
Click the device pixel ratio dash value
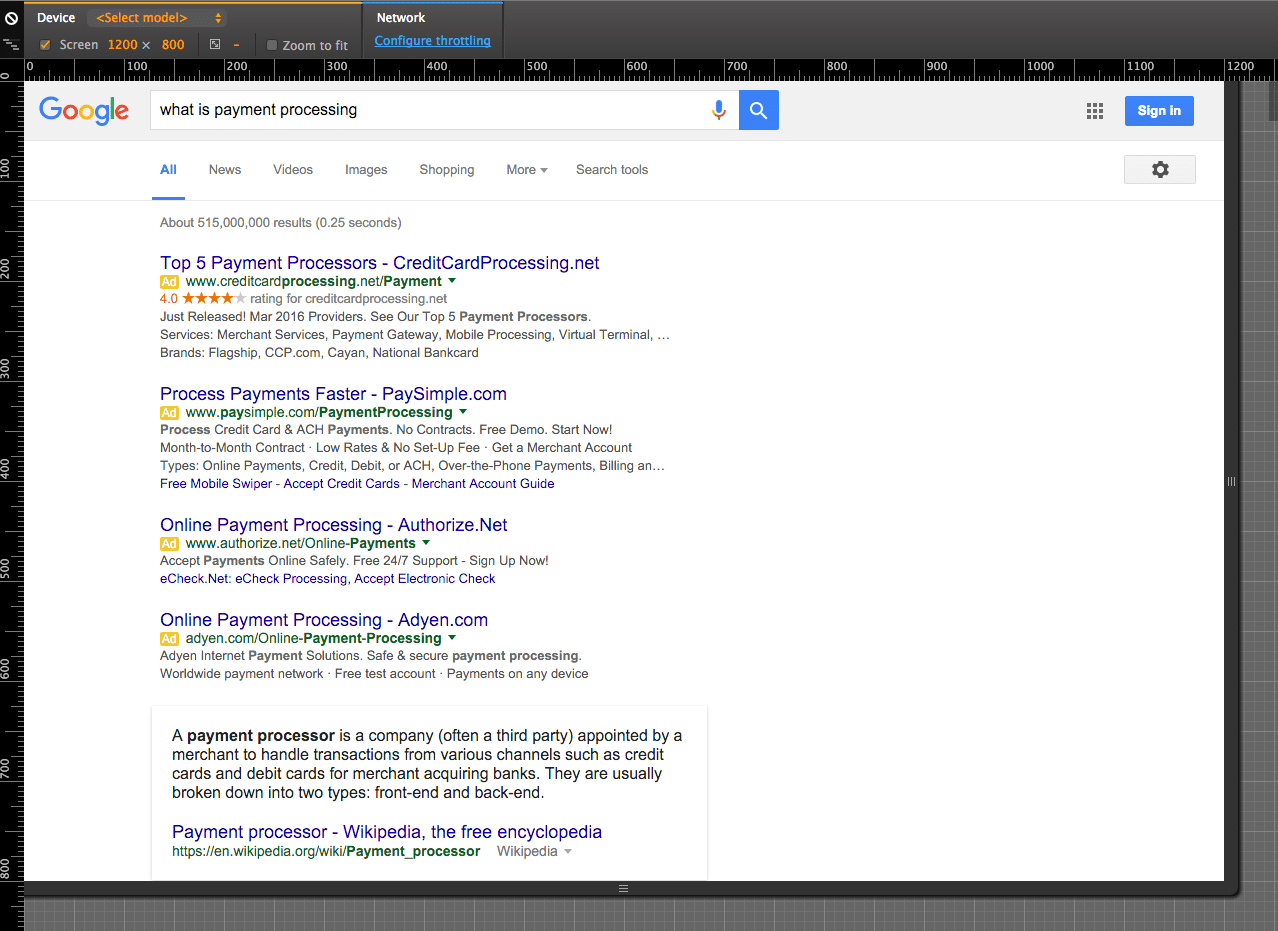[237, 45]
